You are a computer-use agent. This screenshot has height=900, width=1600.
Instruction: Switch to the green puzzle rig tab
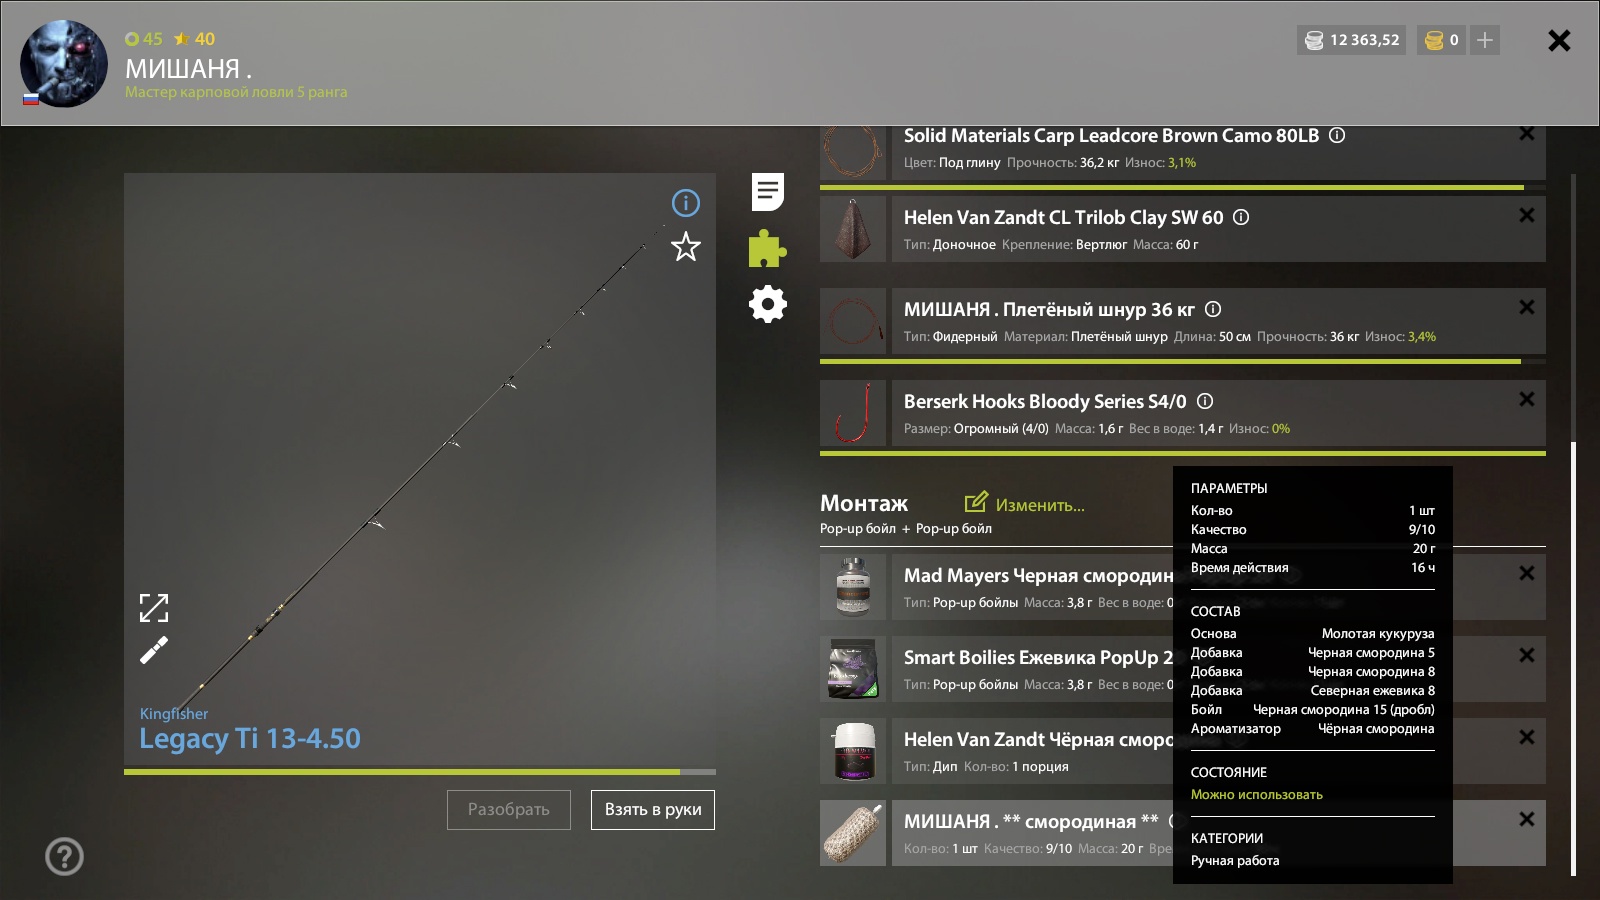point(768,248)
